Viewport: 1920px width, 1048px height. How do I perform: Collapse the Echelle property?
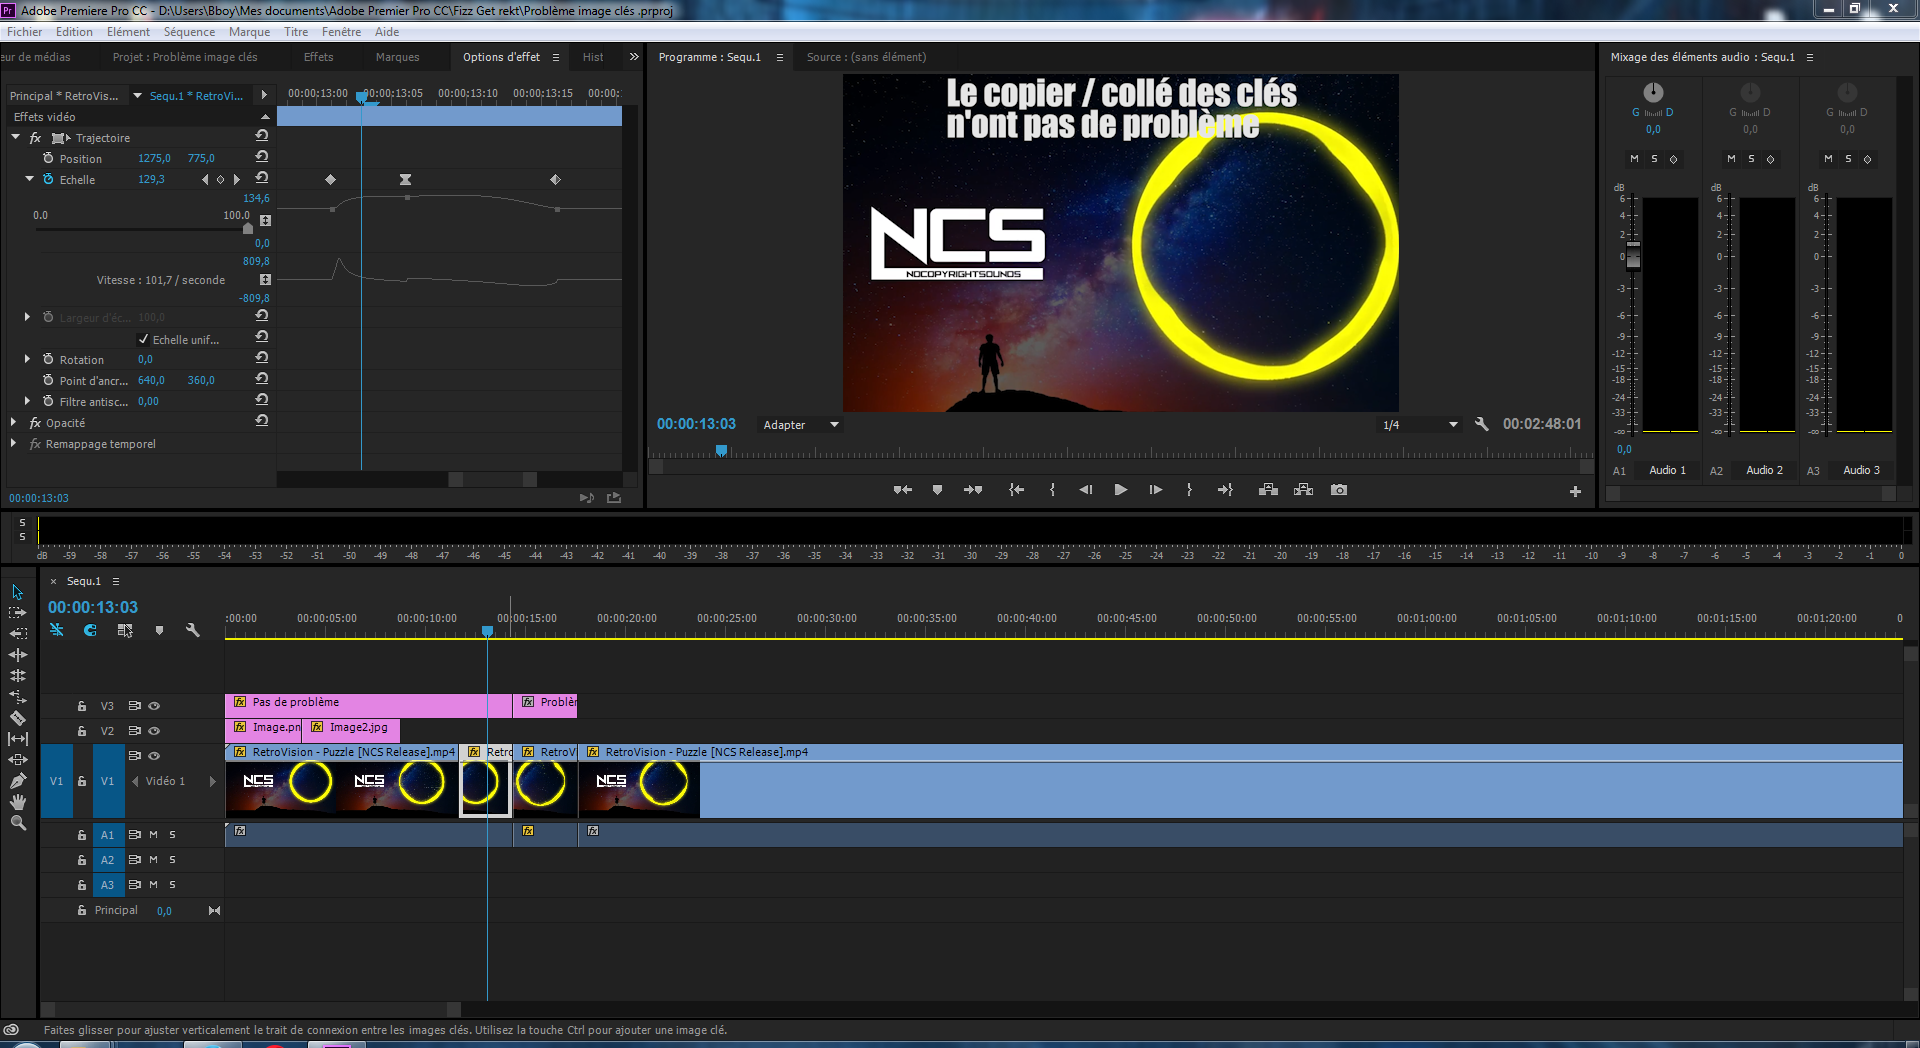click(x=29, y=179)
